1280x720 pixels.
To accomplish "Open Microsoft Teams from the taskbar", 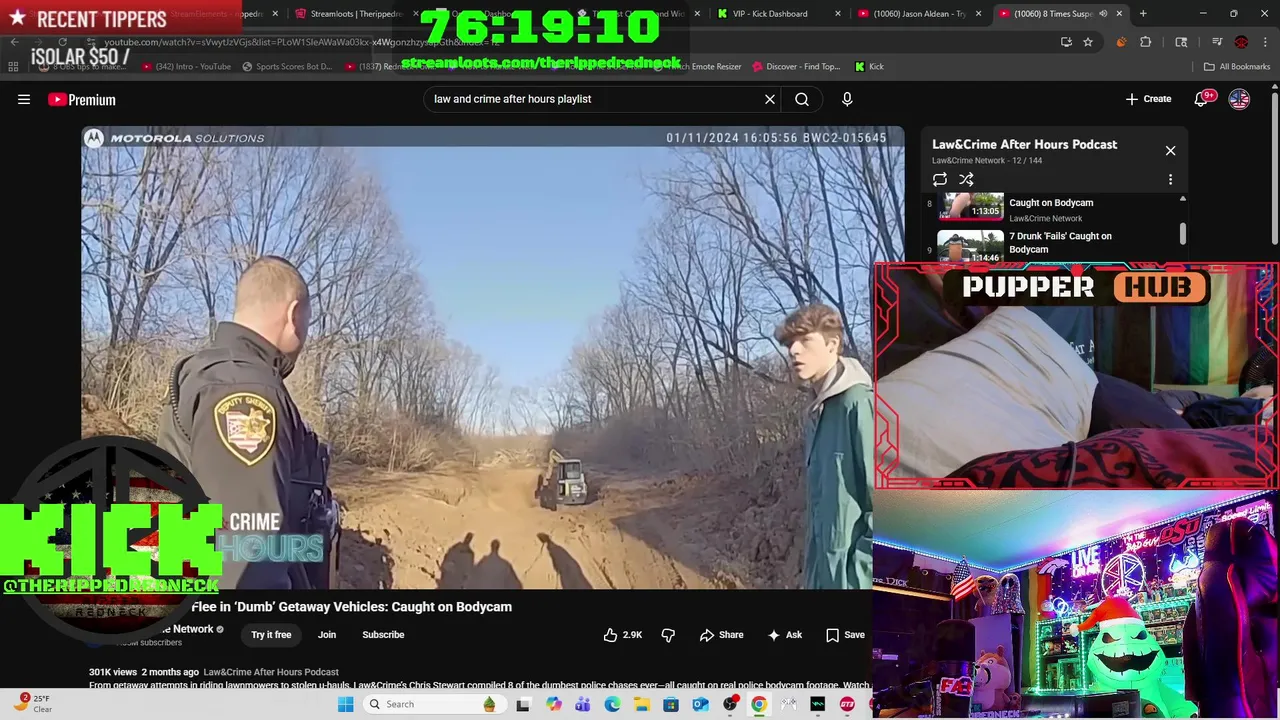I will pyautogui.click(x=582, y=704).
